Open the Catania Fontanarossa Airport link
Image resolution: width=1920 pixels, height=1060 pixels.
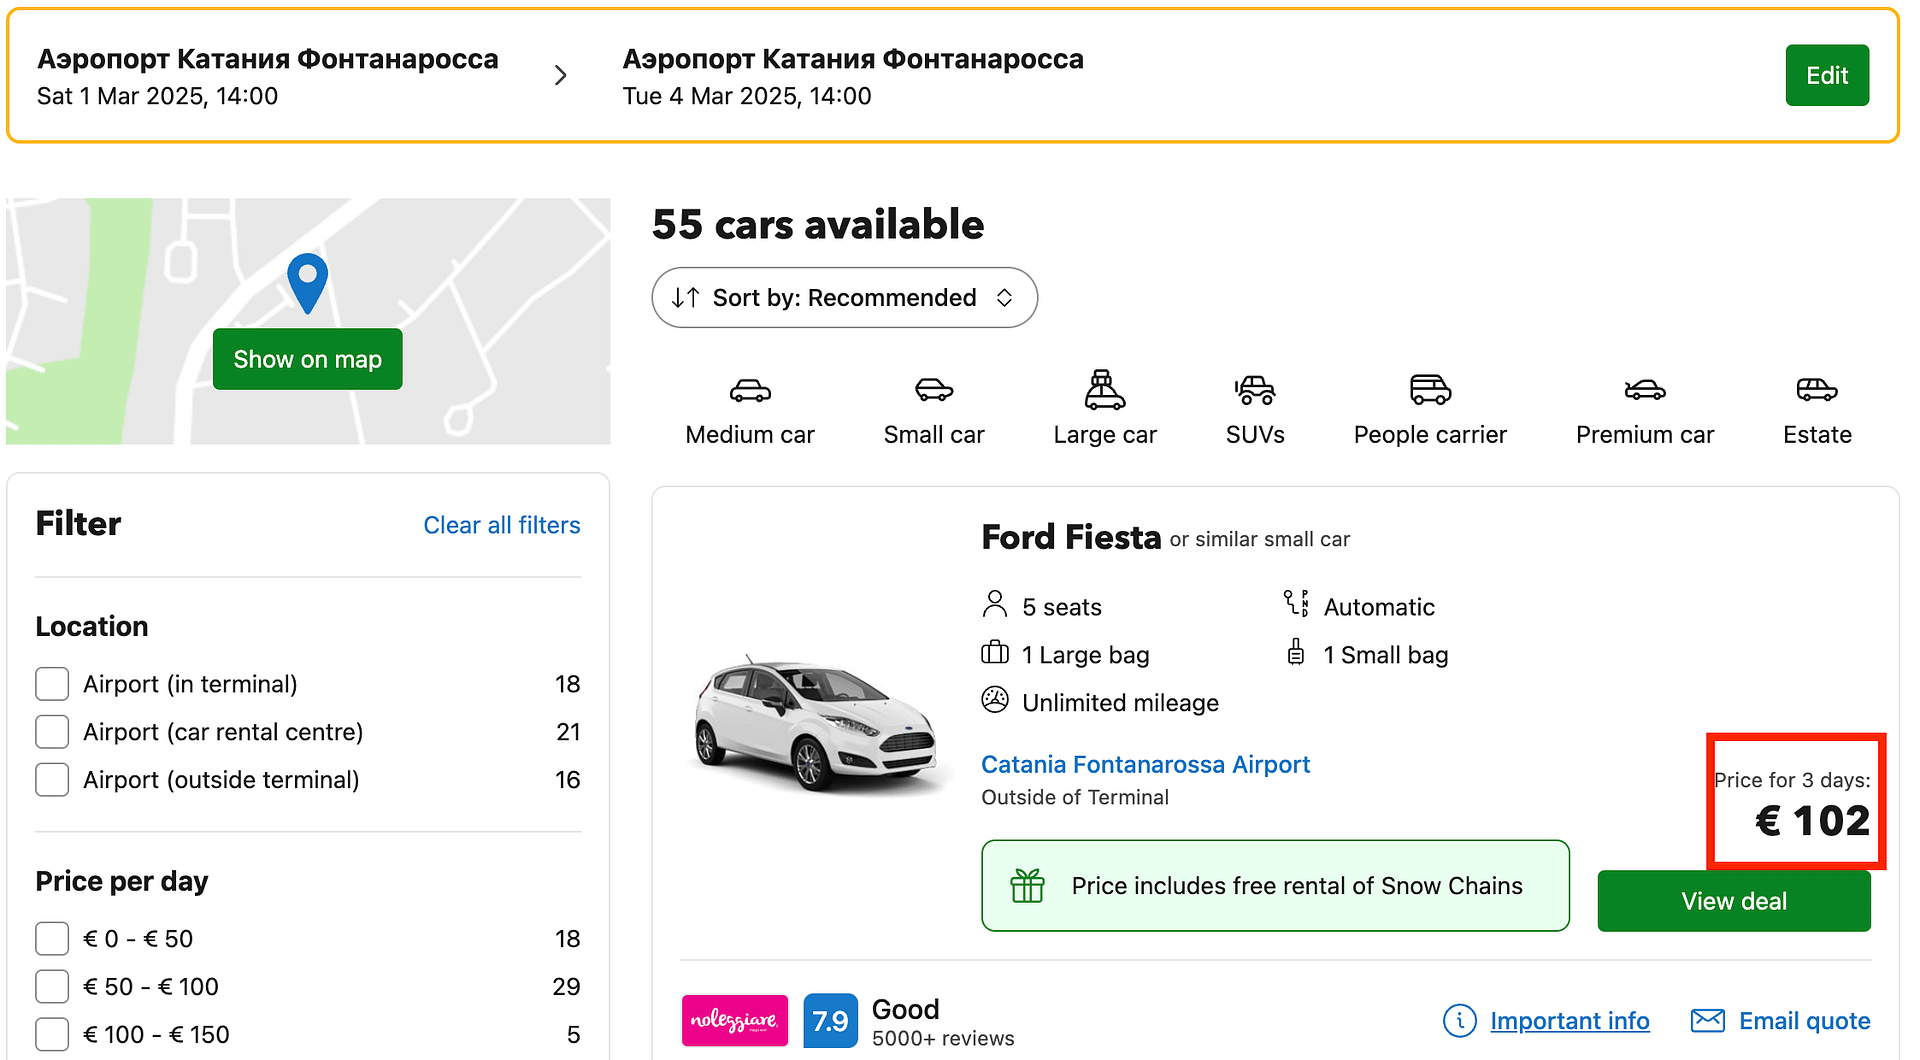1145,764
